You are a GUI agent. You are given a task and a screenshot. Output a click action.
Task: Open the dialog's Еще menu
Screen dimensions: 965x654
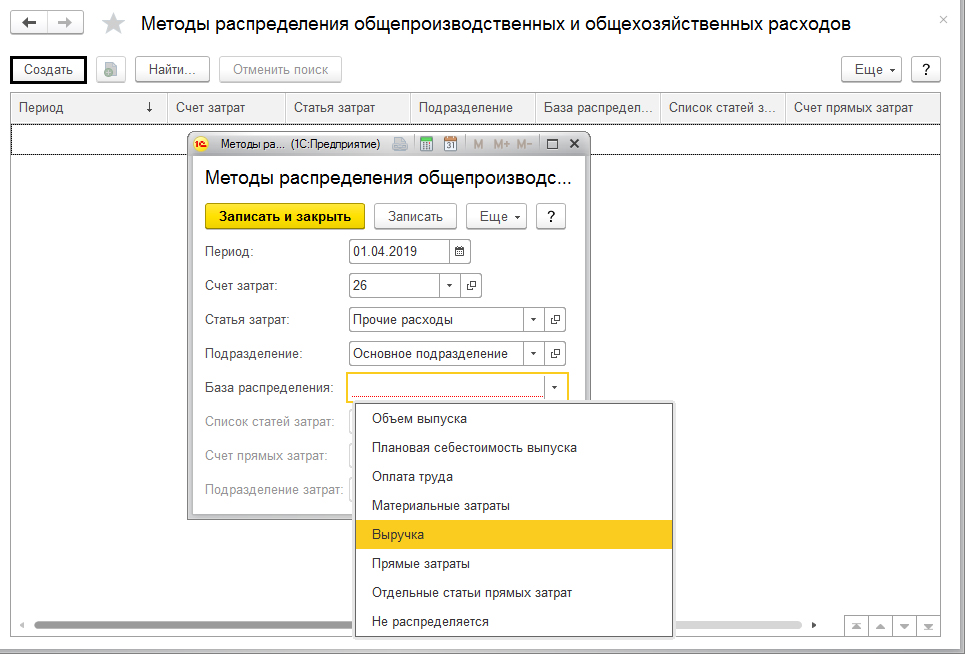click(x=497, y=217)
